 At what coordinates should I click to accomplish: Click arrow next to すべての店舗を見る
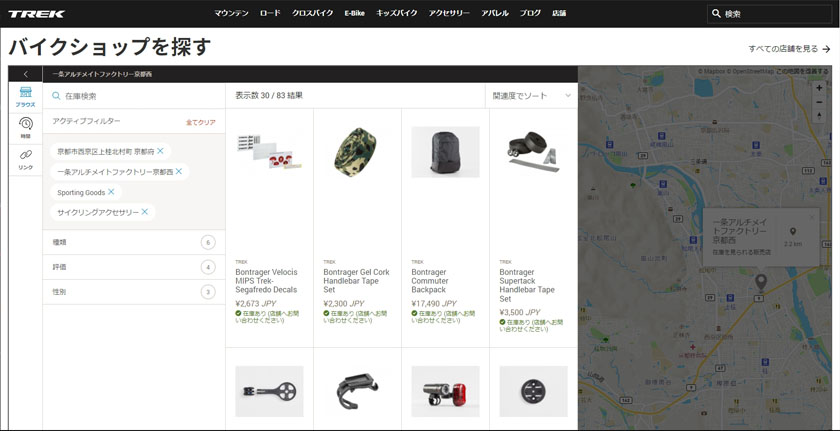826,49
